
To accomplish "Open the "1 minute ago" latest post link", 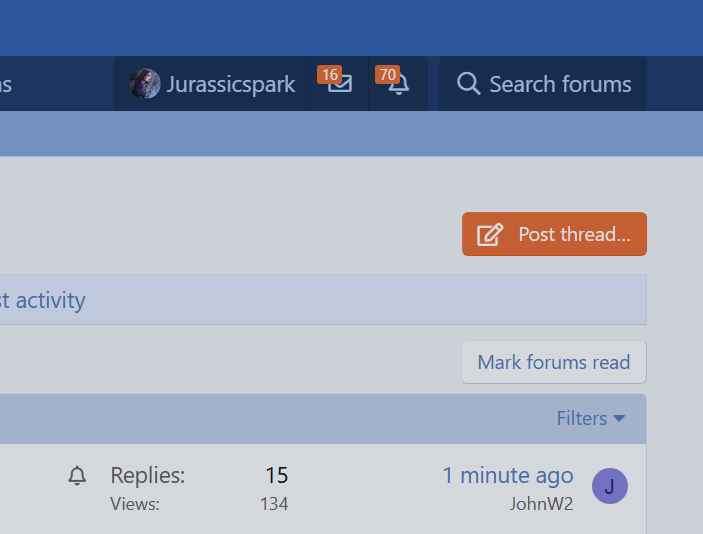I will pos(508,475).
